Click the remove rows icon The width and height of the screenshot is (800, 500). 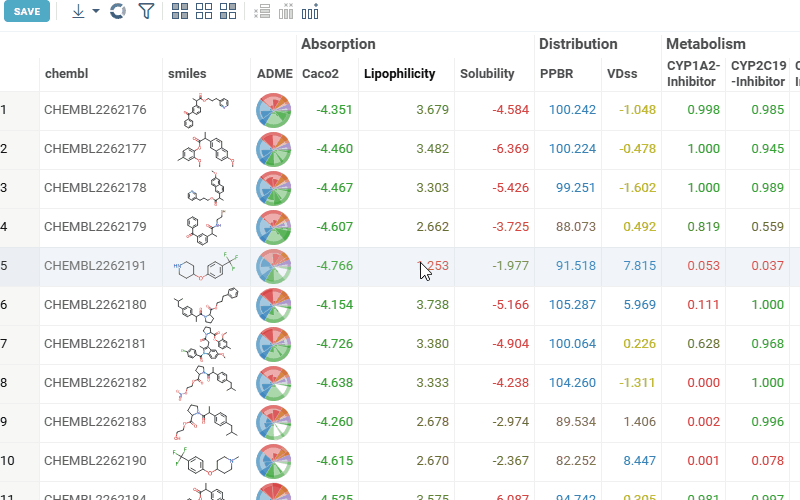coord(262,12)
